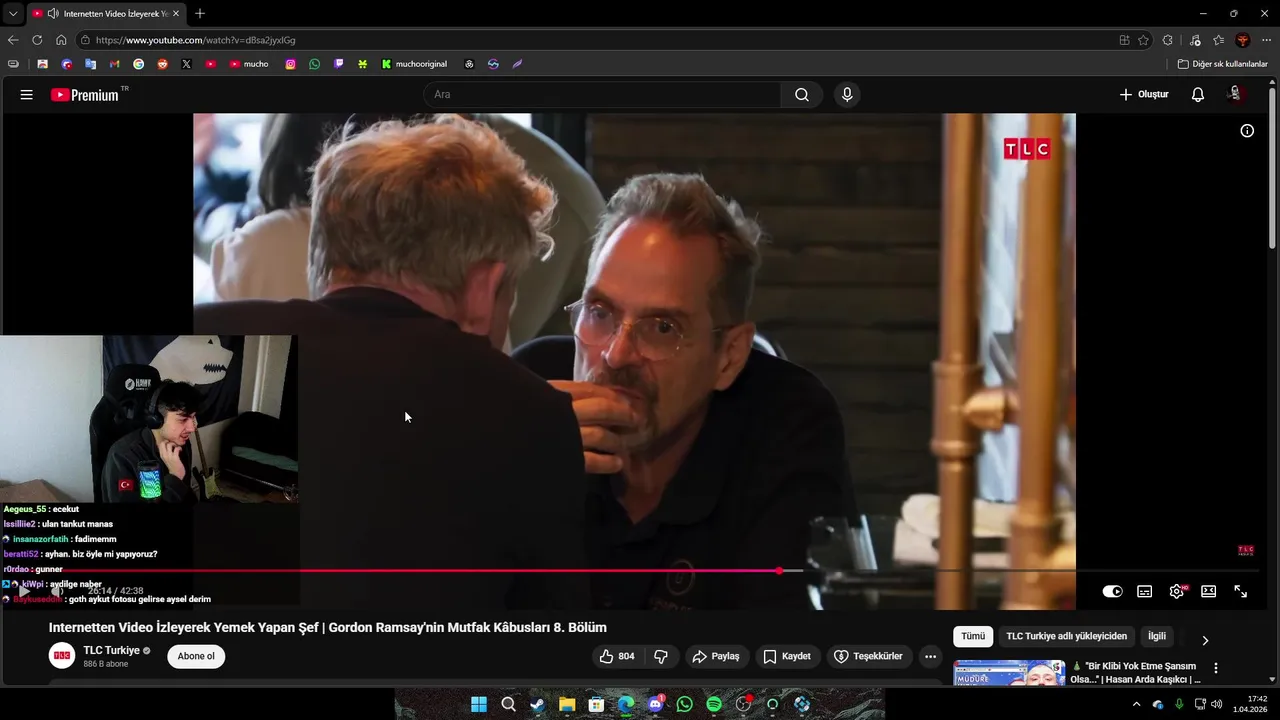Start voice search with microphone icon

pyautogui.click(x=847, y=95)
